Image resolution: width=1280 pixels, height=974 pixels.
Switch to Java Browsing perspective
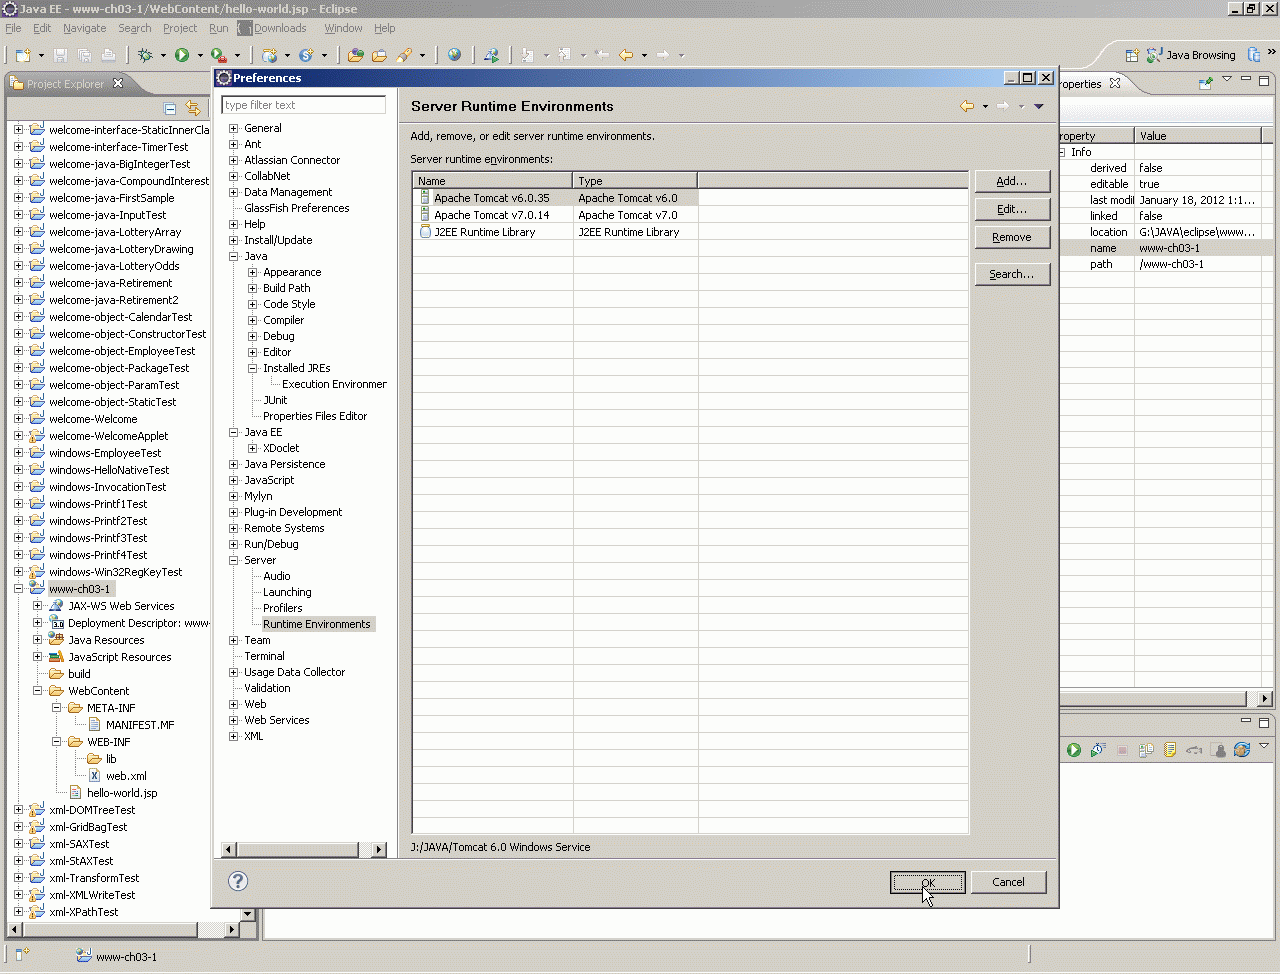[x=1191, y=55]
